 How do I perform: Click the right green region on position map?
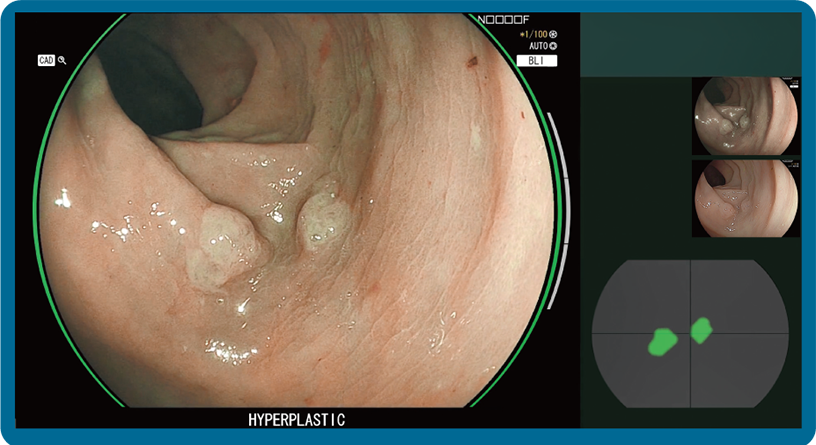[701, 328]
